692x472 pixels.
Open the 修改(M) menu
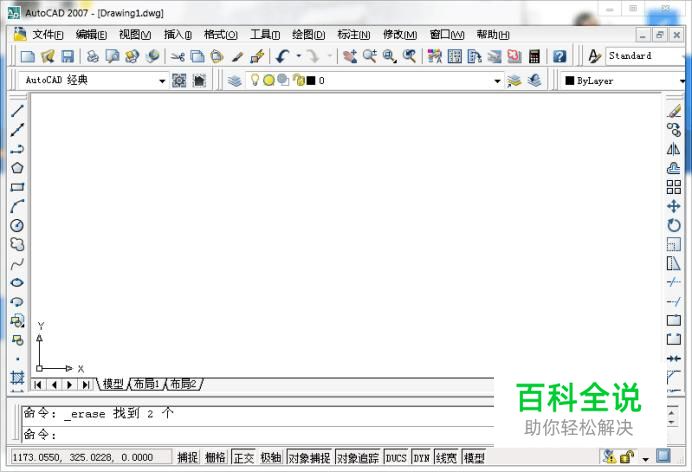(400, 34)
